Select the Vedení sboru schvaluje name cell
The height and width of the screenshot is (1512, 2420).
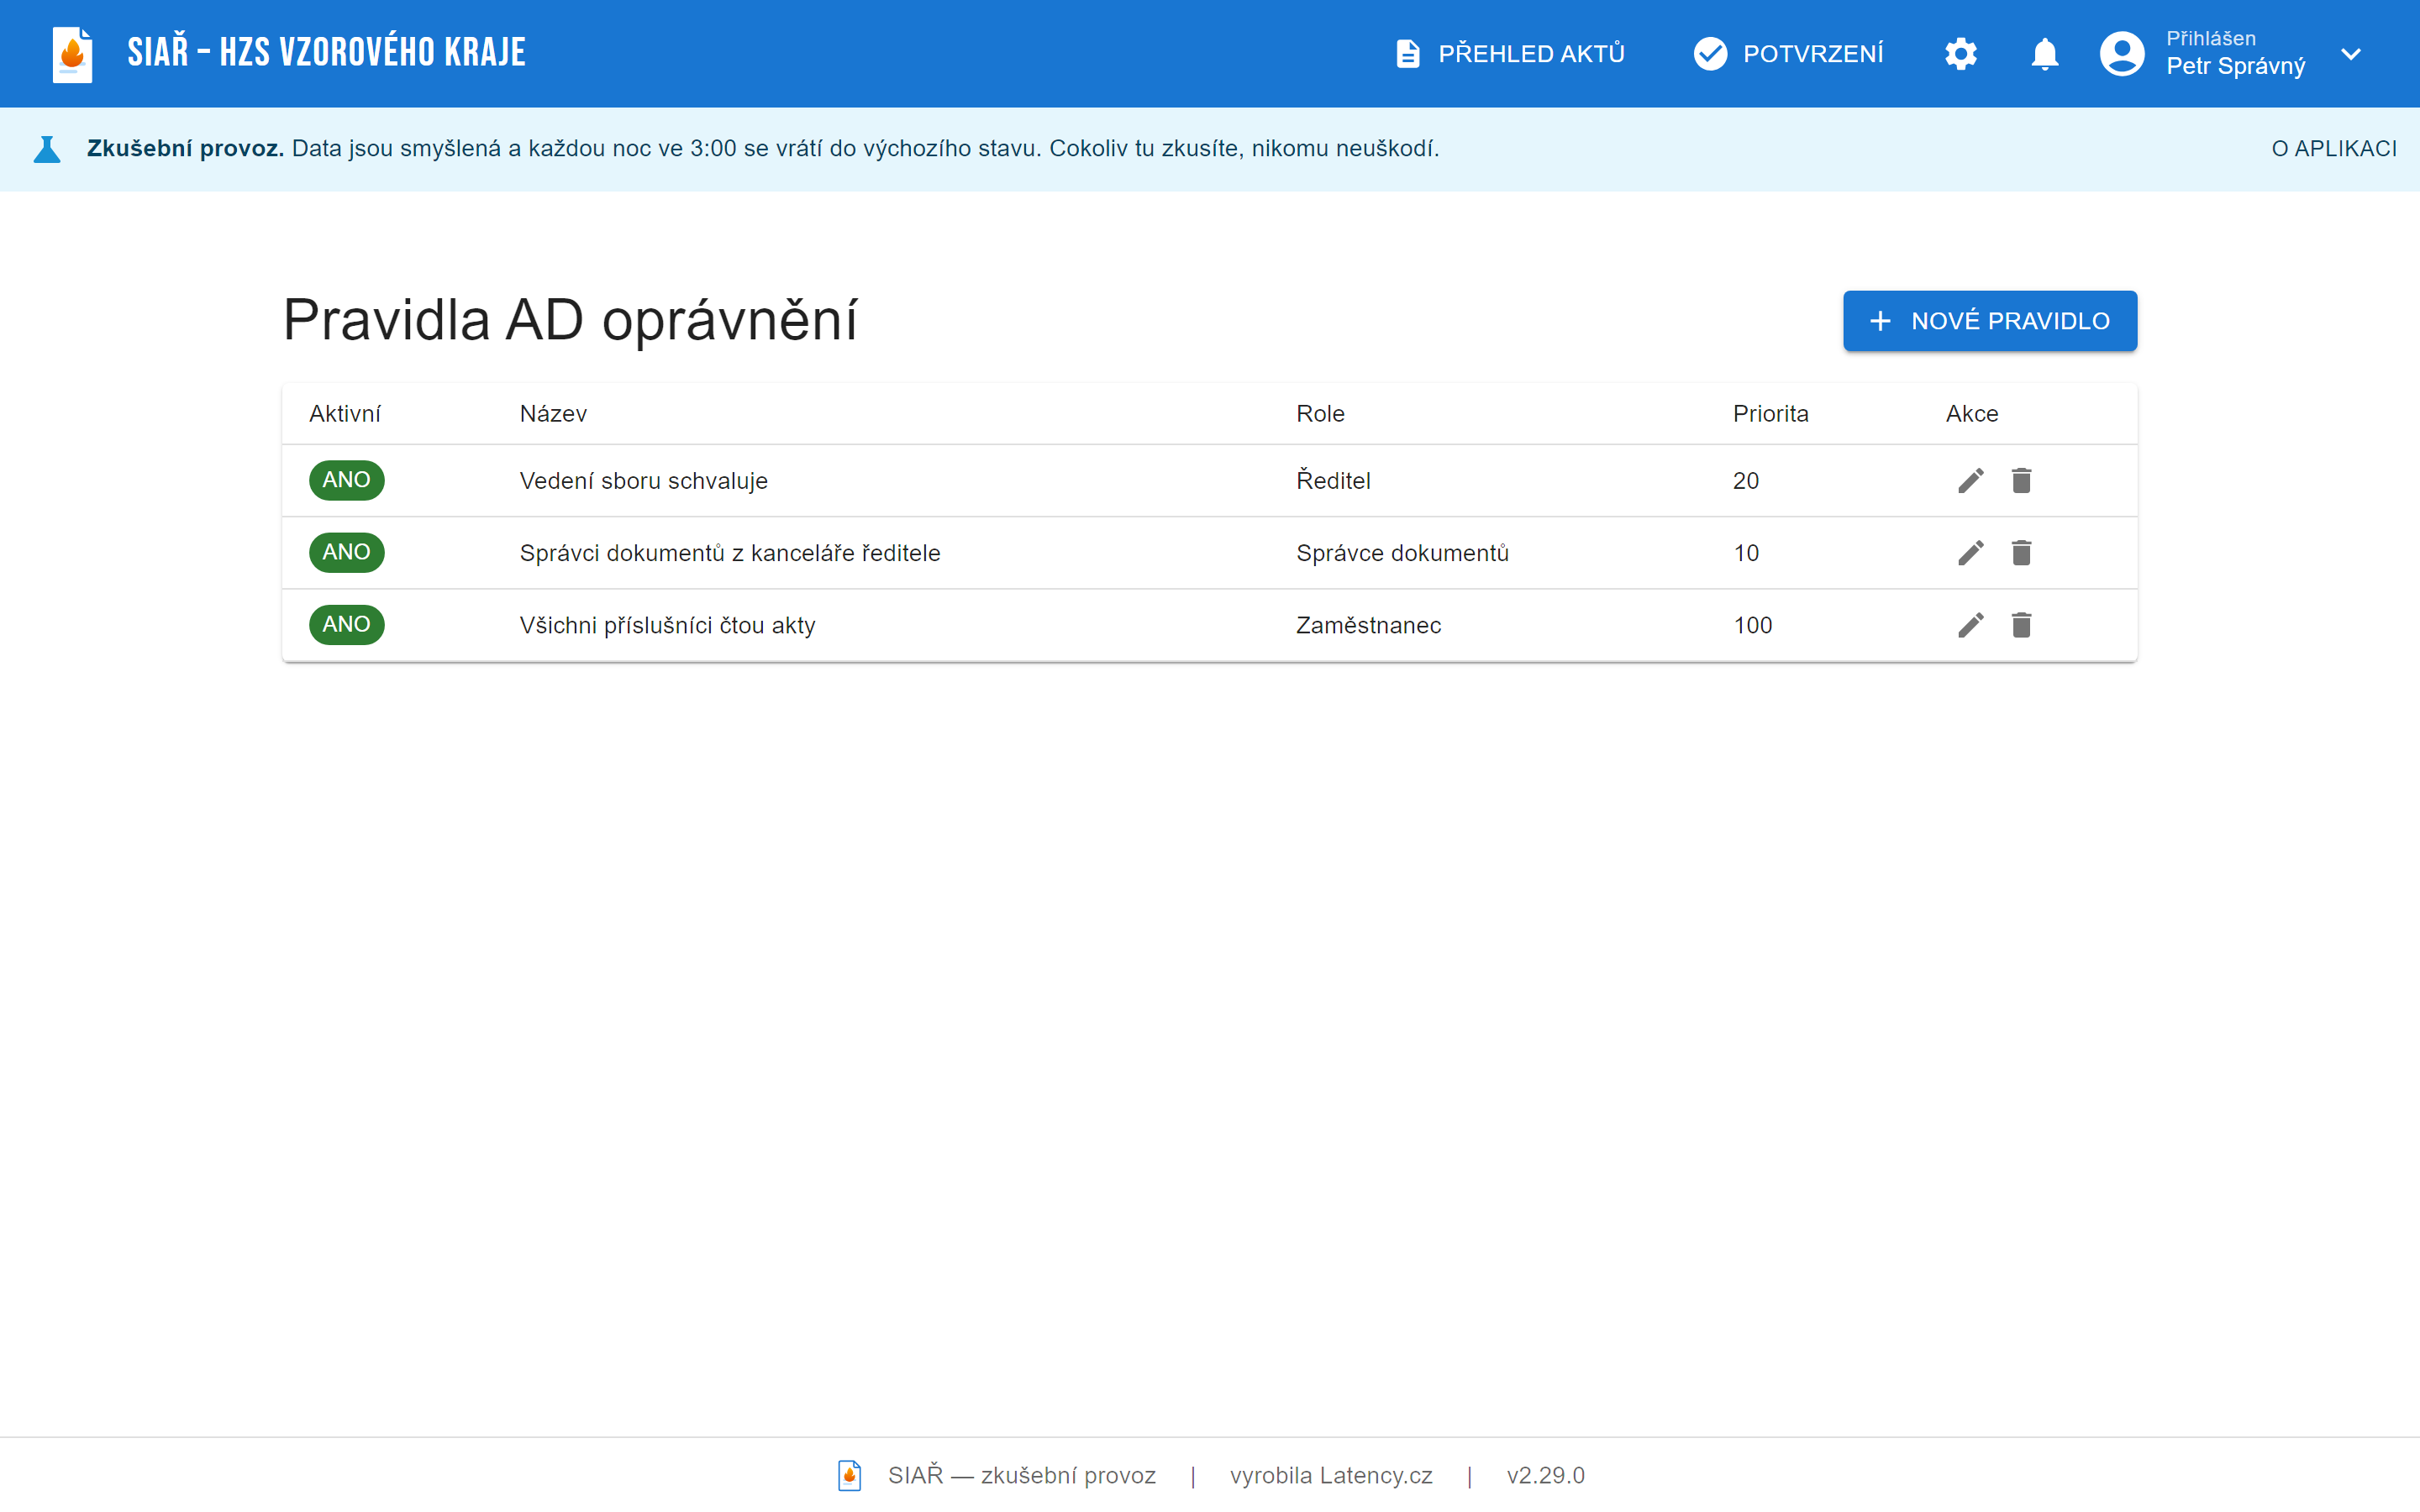point(643,481)
